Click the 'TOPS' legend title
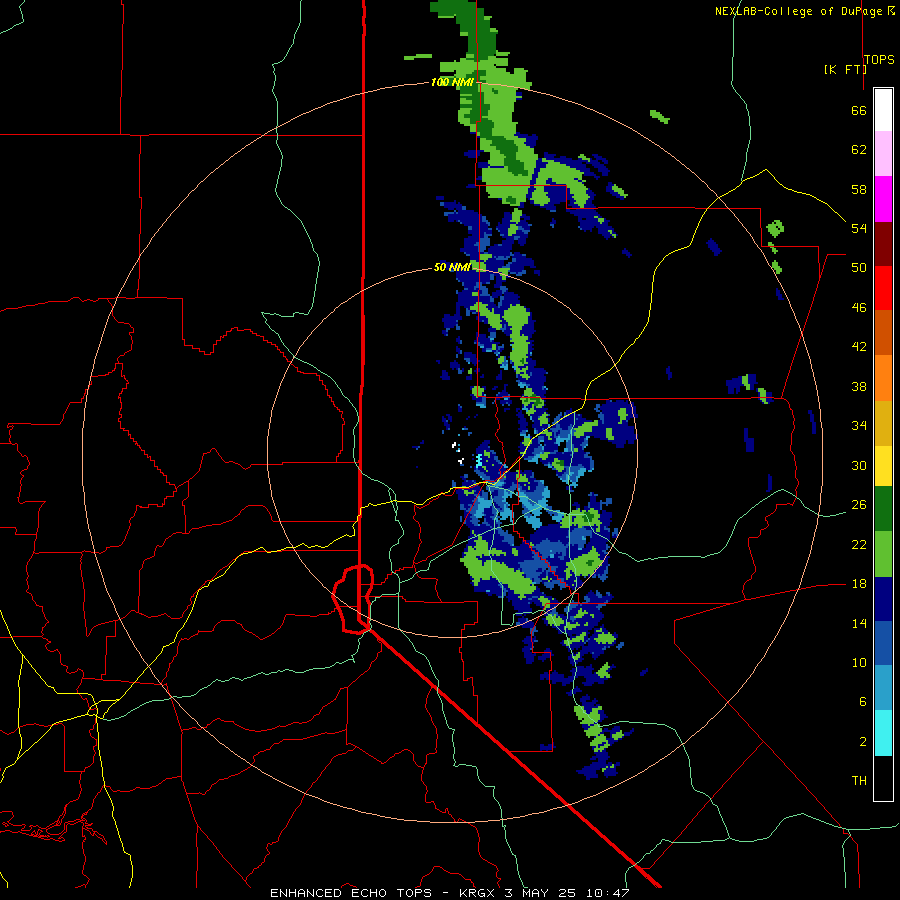The height and width of the screenshot is (900, 900). point(879,59)
